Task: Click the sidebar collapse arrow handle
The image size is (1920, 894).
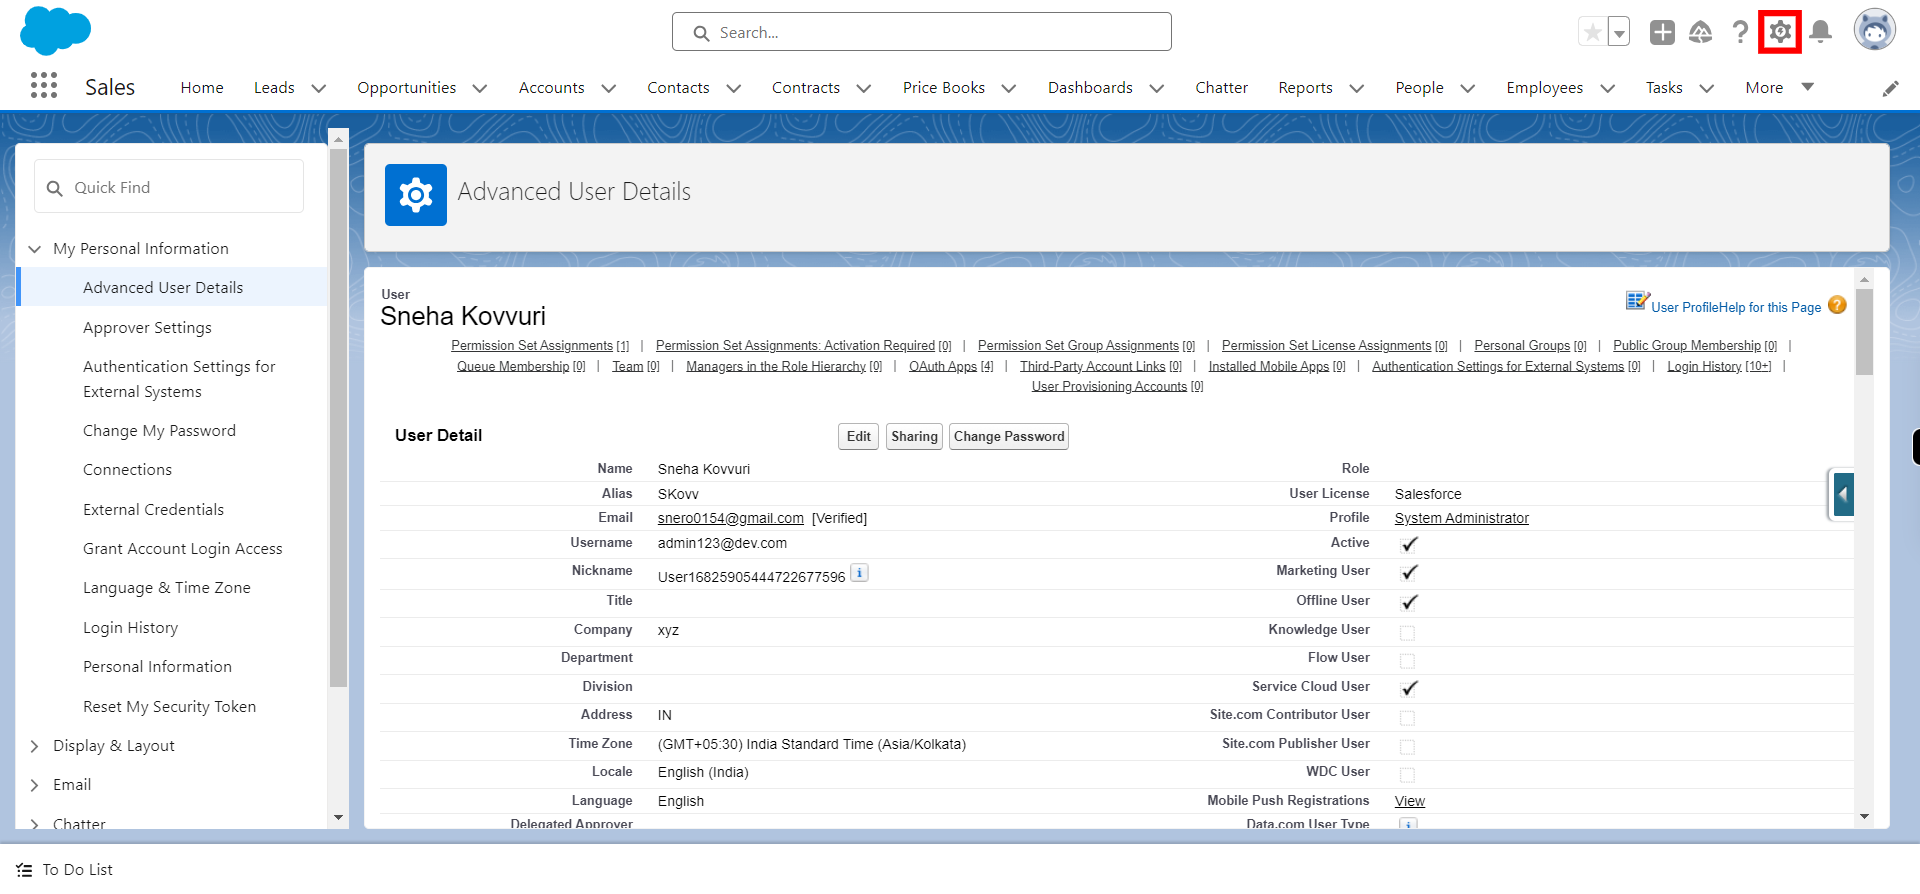Action: tap(1843, 494)
